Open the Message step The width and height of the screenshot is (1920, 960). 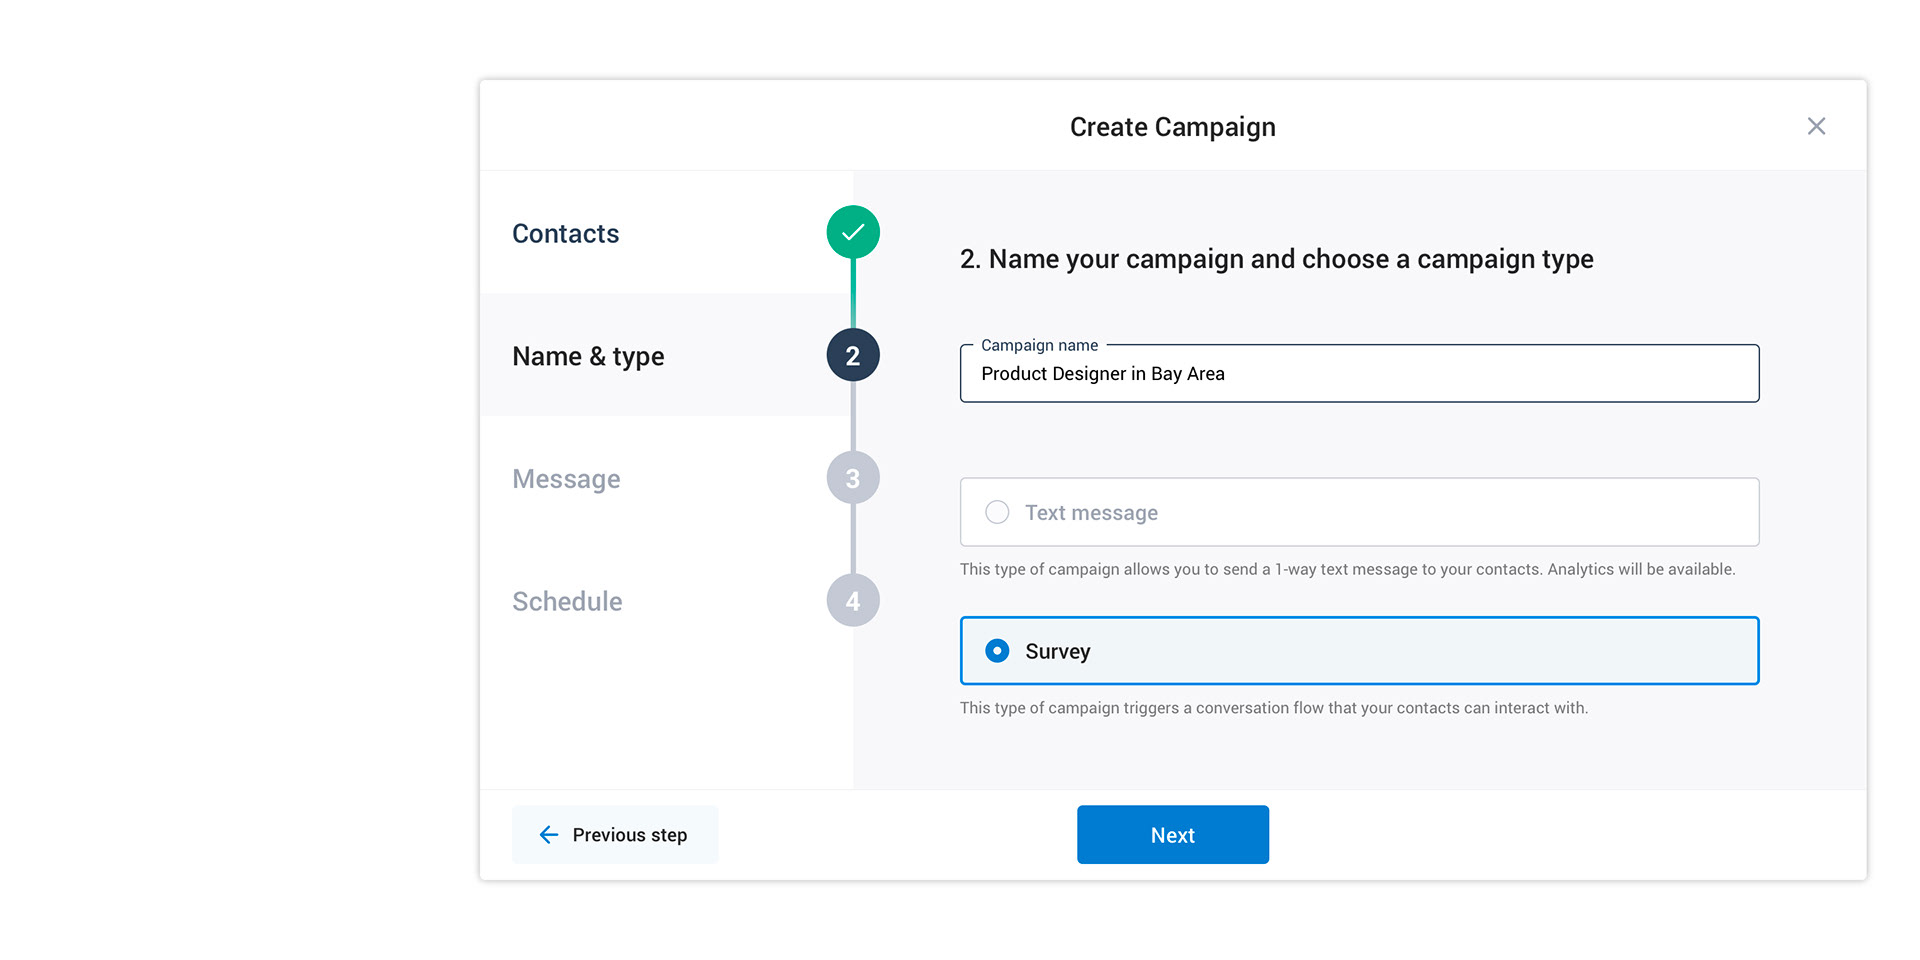click(566, 479)
